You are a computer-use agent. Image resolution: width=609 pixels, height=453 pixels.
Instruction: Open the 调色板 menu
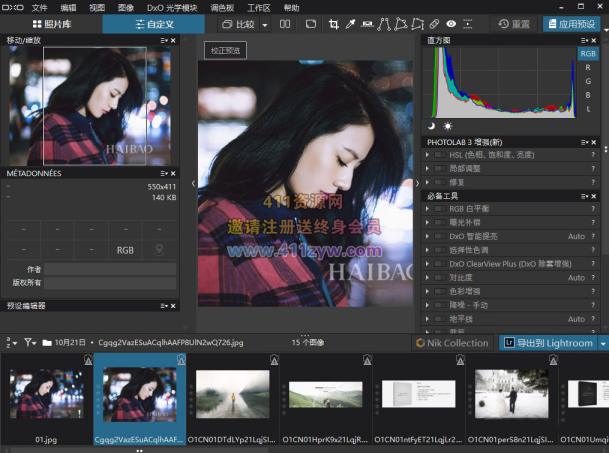pos(224,7)
